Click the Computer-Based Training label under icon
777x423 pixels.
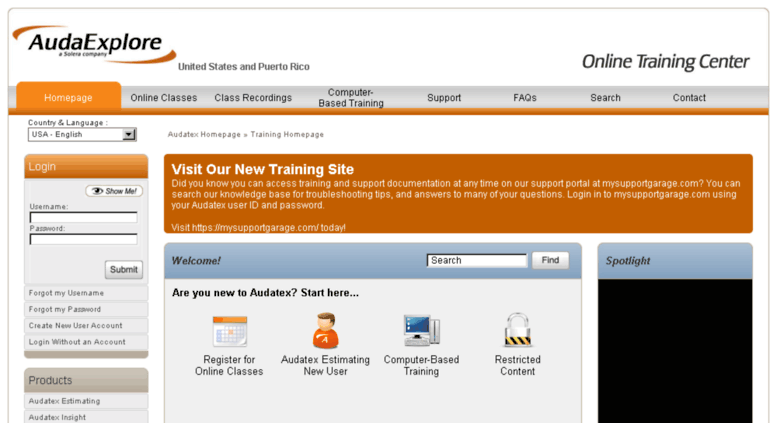coord(421,366)
